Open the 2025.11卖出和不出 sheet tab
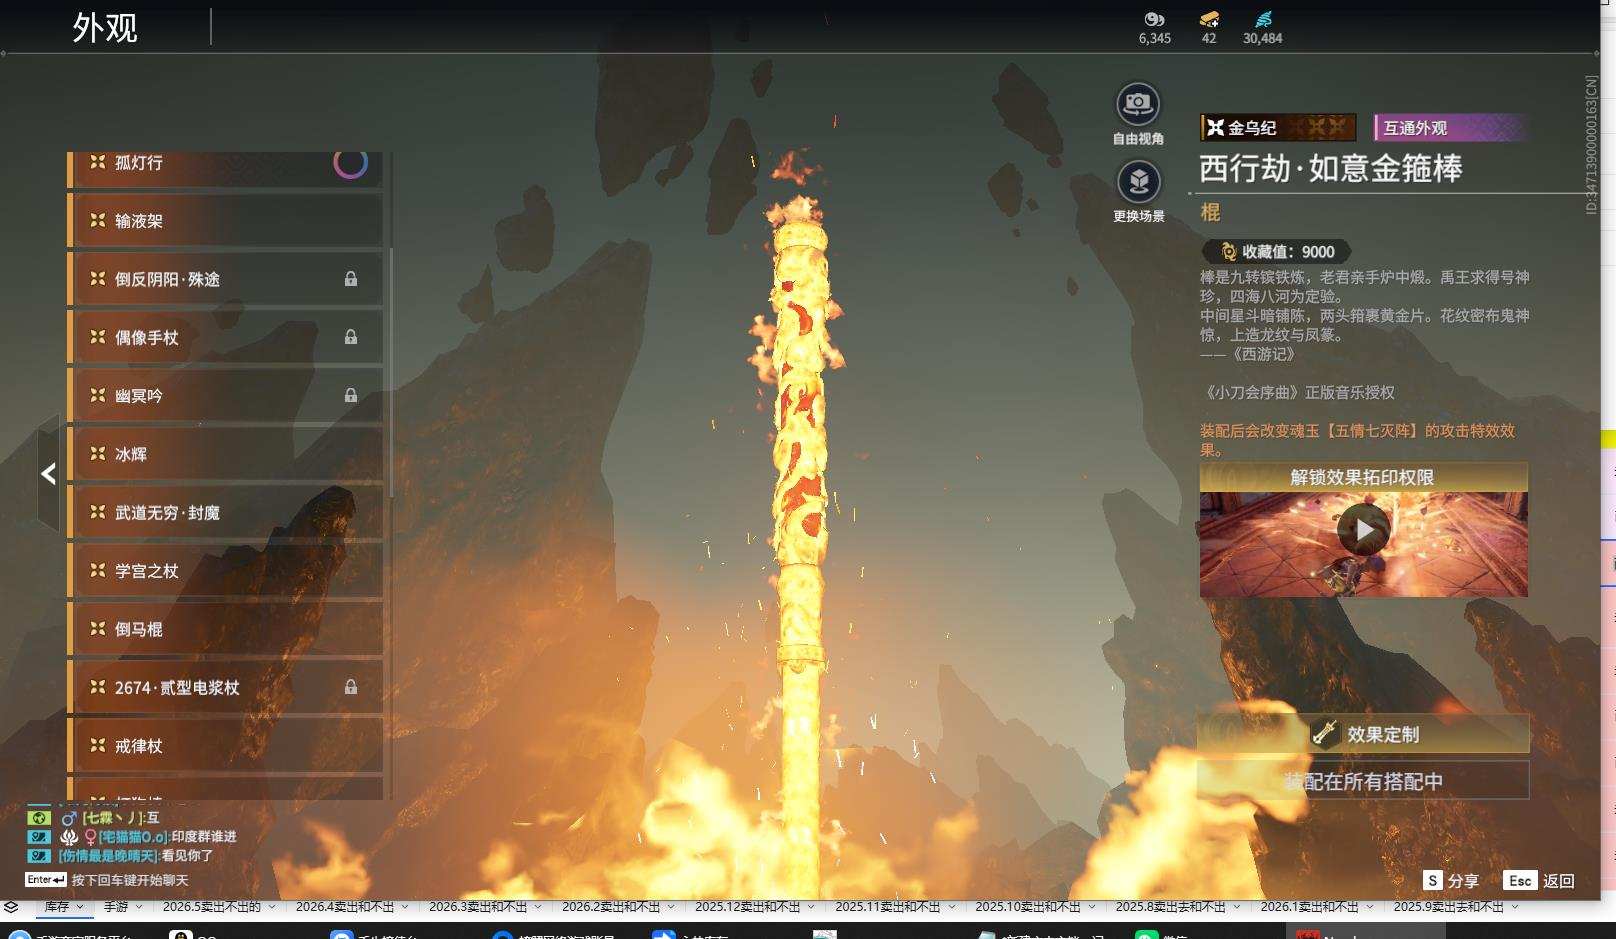 point(888,907)
